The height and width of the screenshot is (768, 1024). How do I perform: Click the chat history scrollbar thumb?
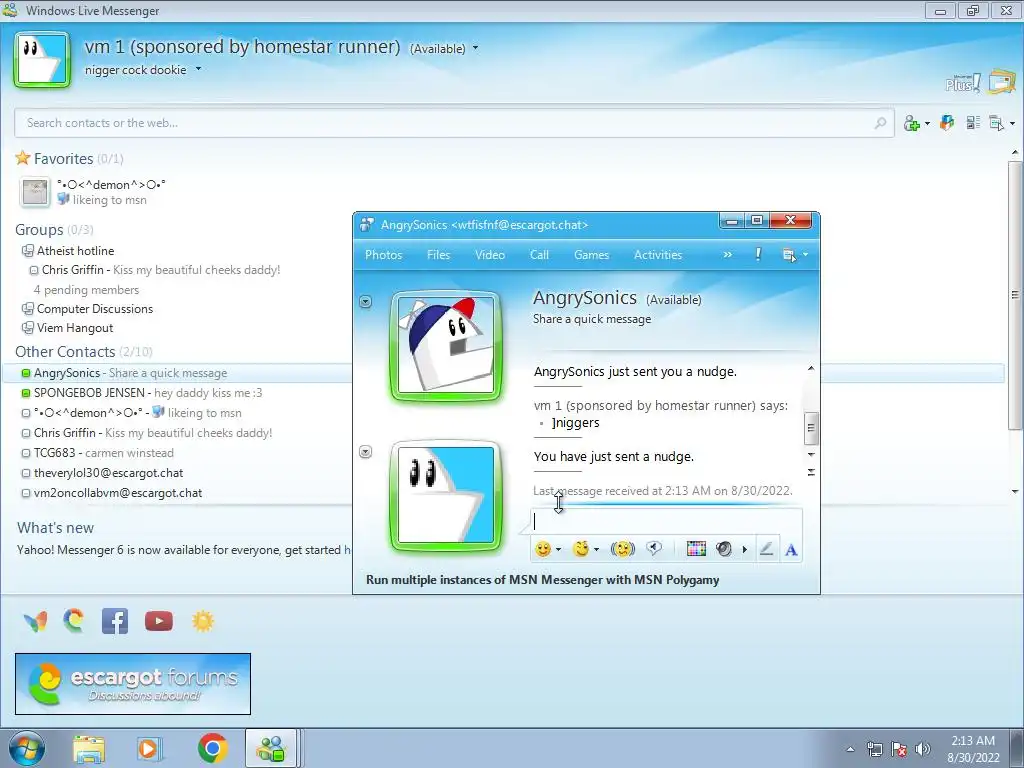pyautogui.click(x=810, y=428)
